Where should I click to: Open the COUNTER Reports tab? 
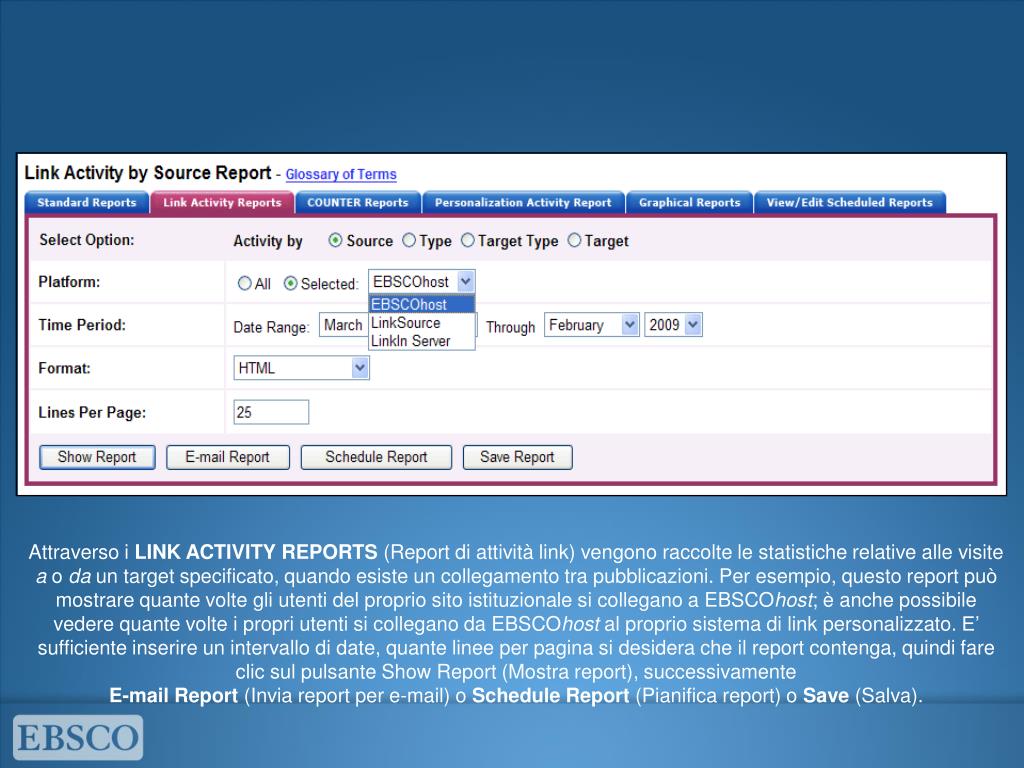[x=357, y=202]
